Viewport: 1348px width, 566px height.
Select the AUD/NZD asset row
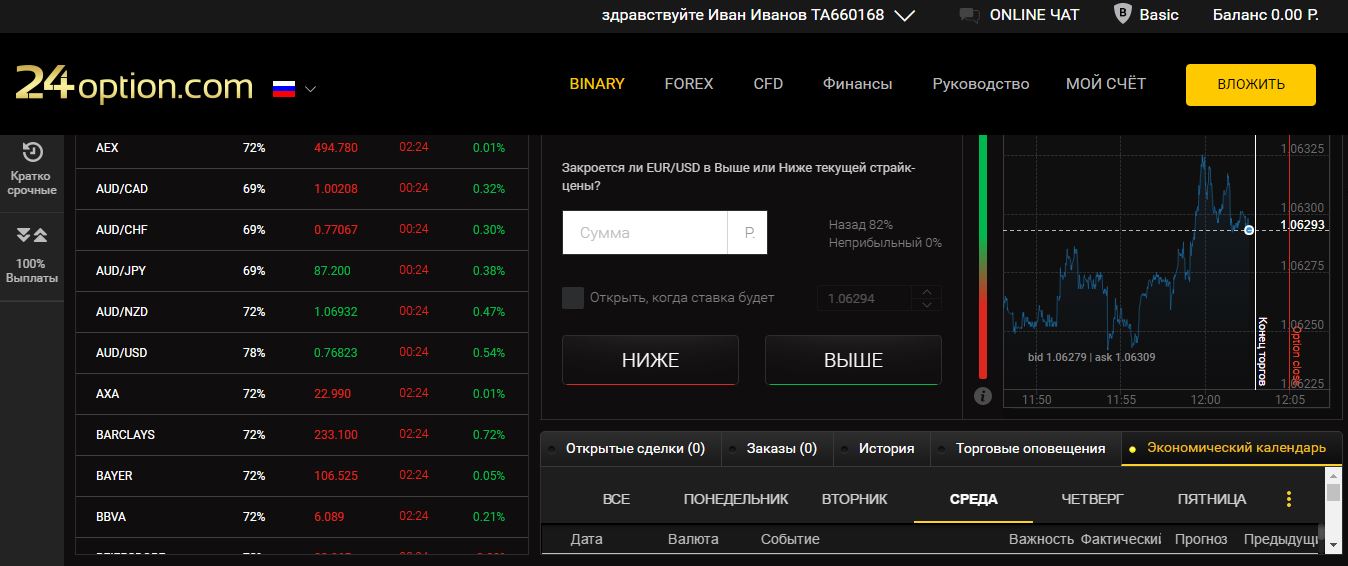[301, 311]
